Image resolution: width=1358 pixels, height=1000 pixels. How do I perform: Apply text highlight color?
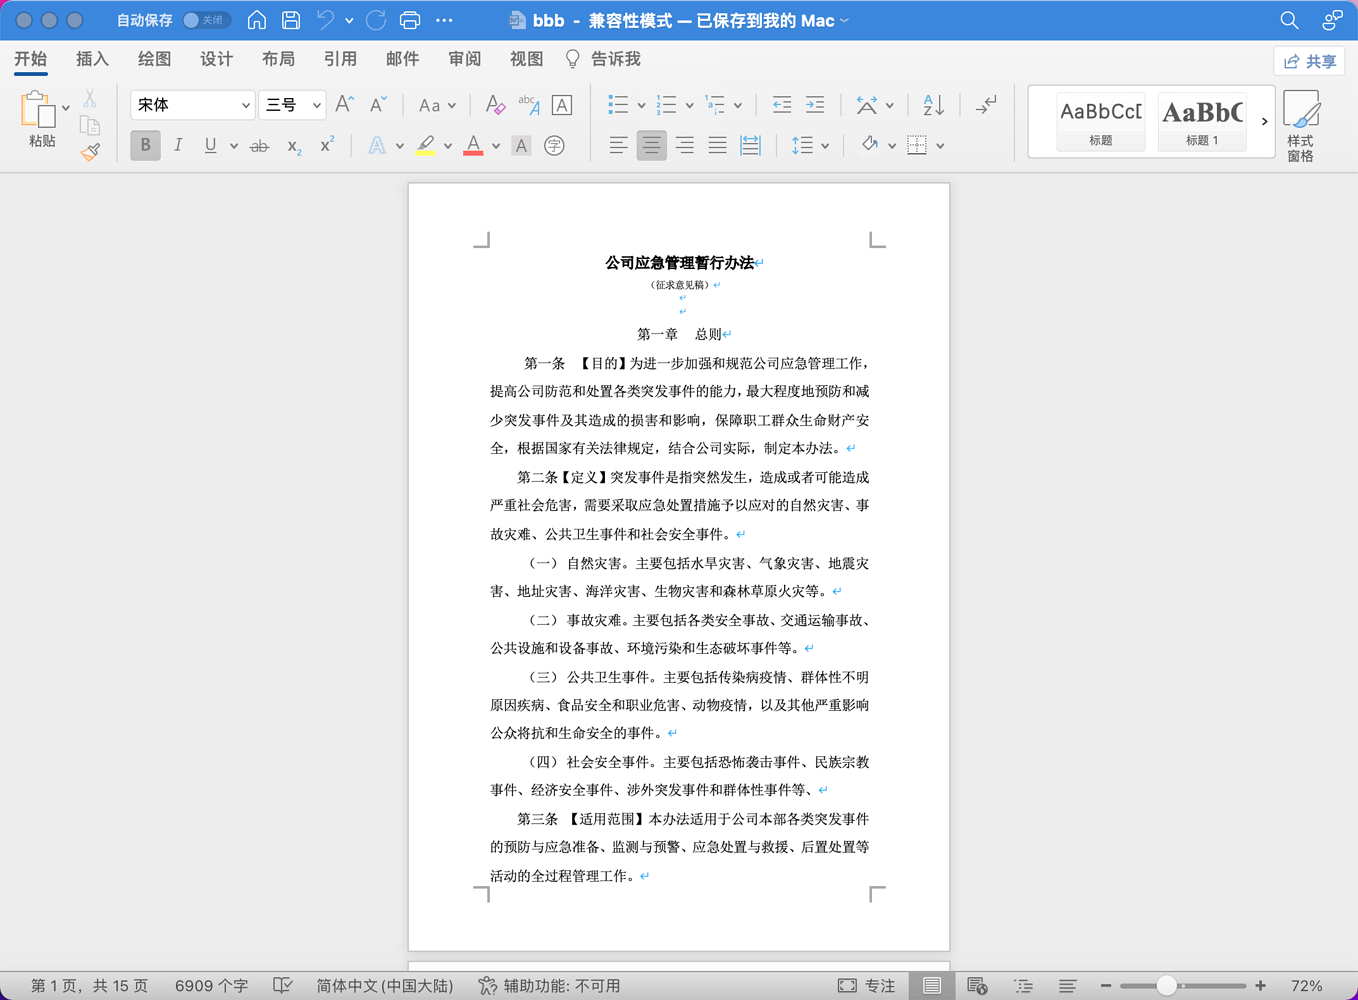[428, 145]
